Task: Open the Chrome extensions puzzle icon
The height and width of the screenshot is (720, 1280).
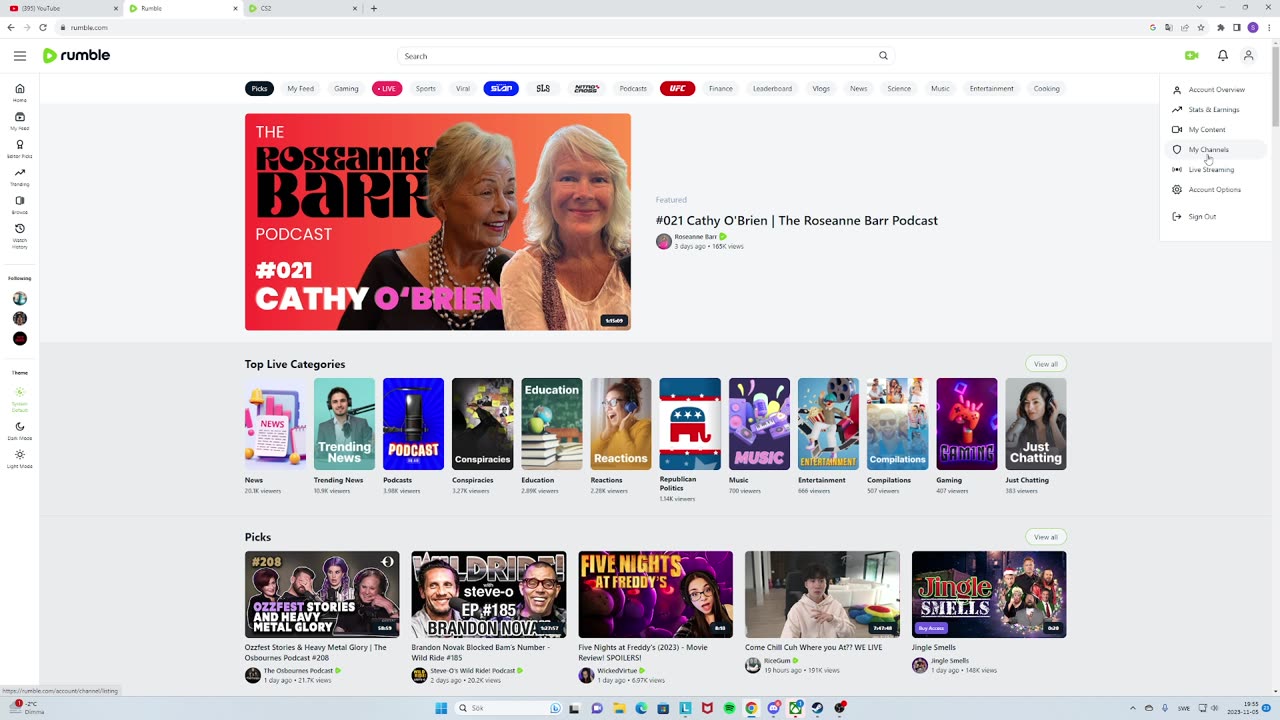Action: (x=1221, y=27)
